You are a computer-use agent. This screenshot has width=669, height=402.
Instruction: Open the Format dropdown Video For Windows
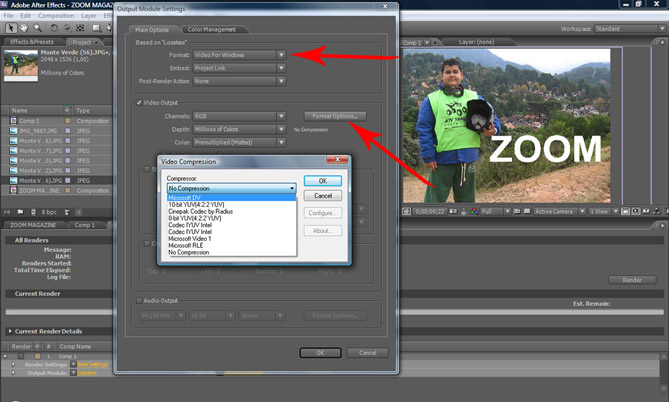(239, 54)
